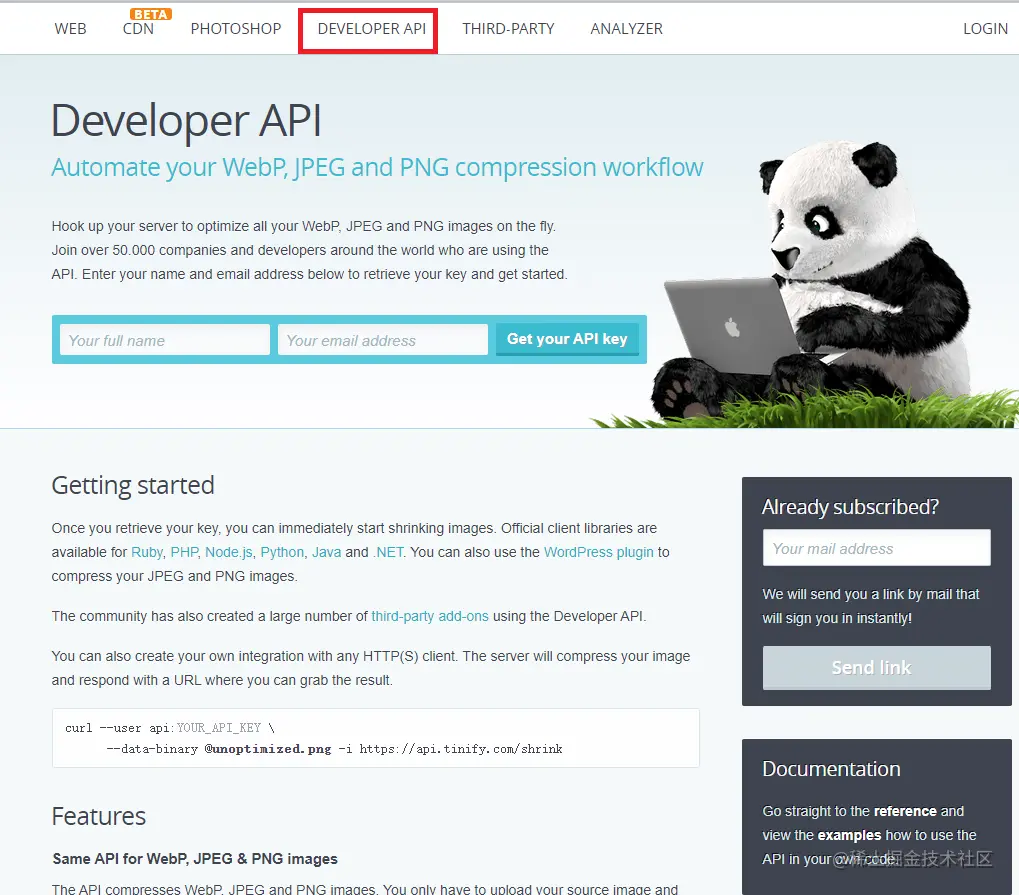
Task: Go to the PHOTOSHOP tab
Action: [x=236, y=29]
